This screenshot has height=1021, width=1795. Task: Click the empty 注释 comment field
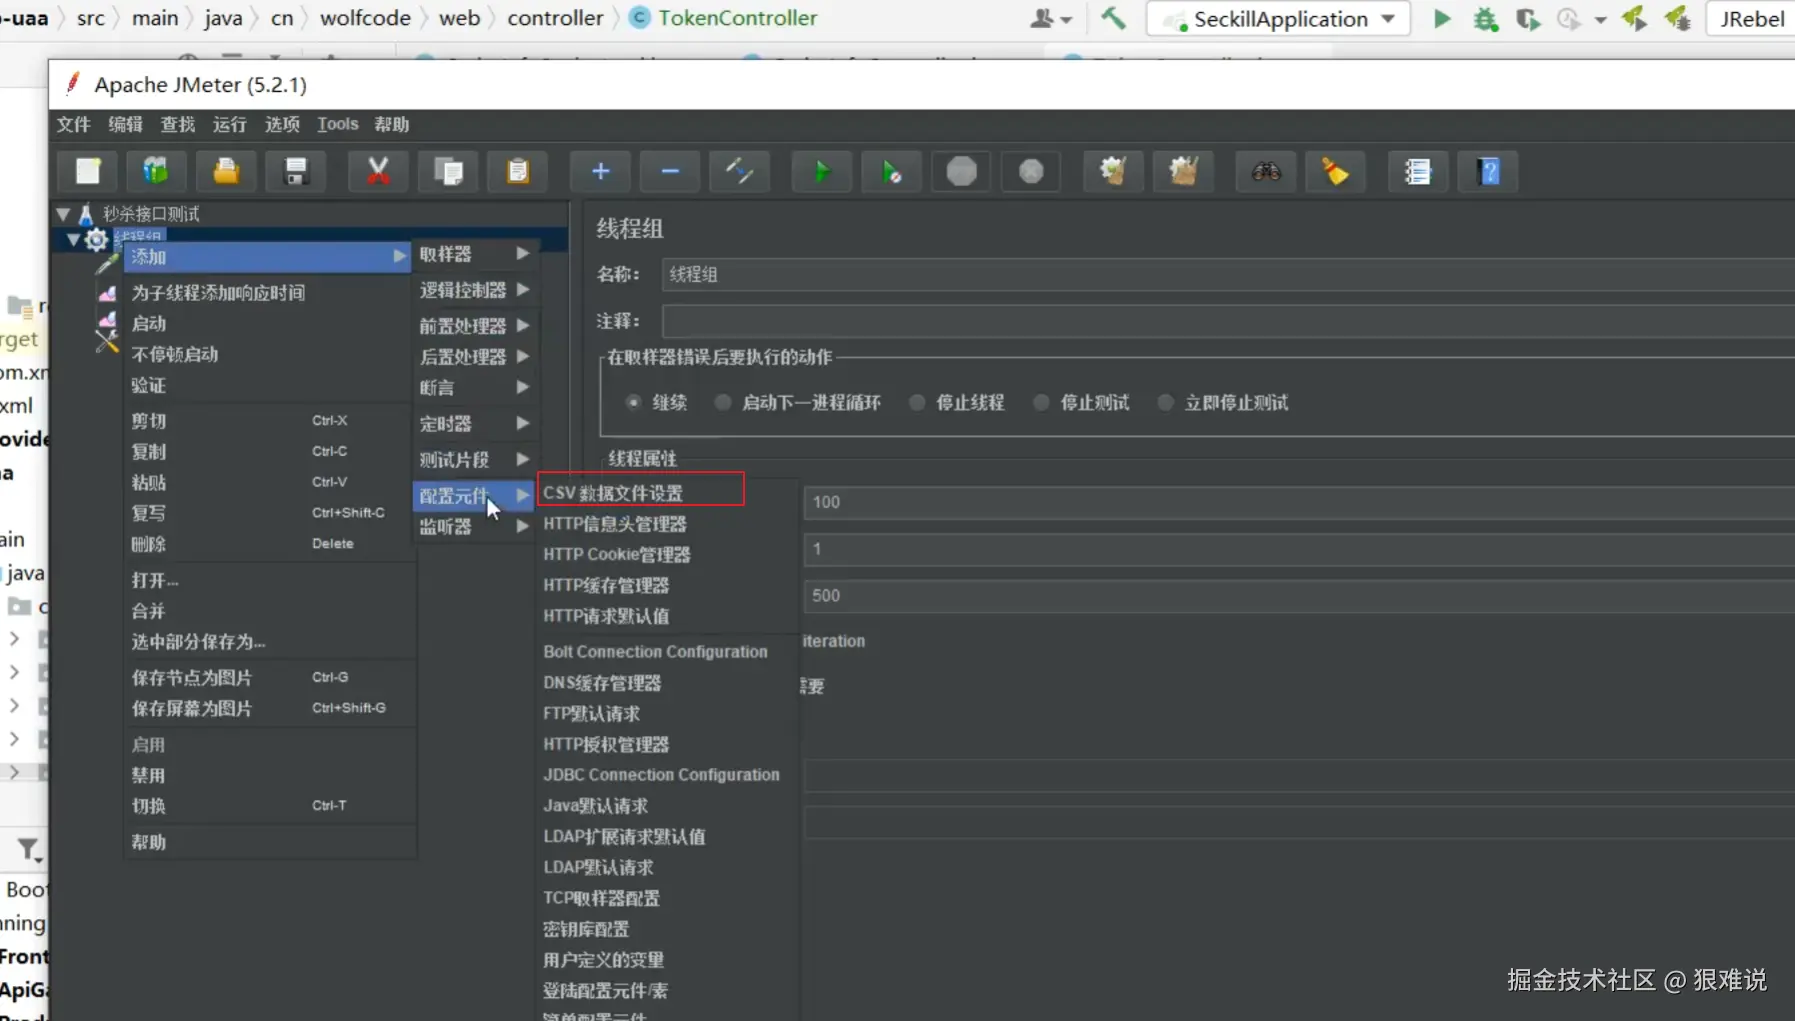pos(1228,321)
